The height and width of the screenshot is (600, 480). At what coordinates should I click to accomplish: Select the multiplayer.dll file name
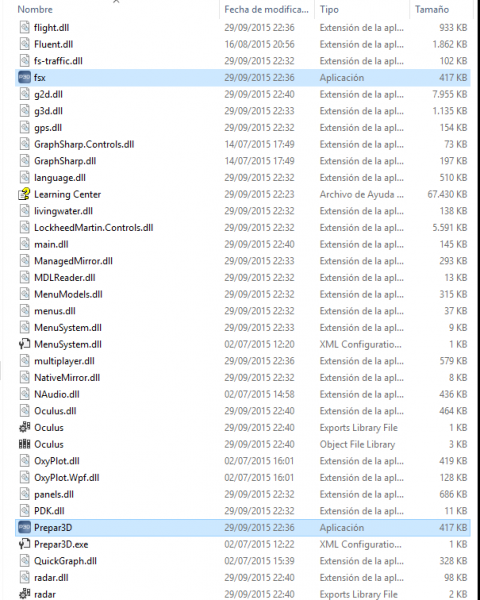64,361
